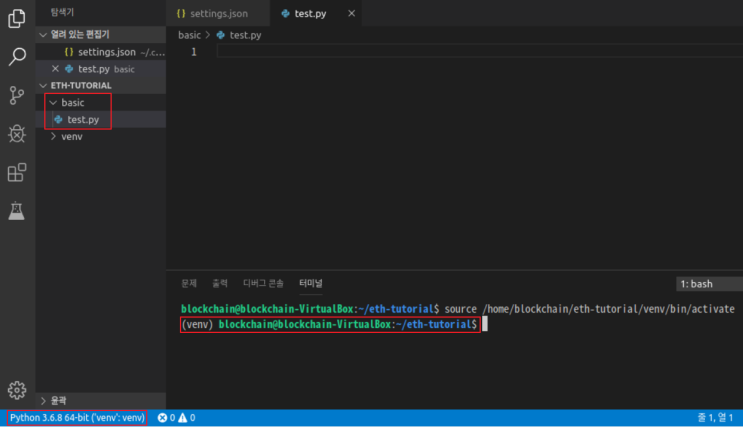Click the source venv/bin/activate command text
The height and width of the screenshot is (427, 743).
[x=589, y=309]
